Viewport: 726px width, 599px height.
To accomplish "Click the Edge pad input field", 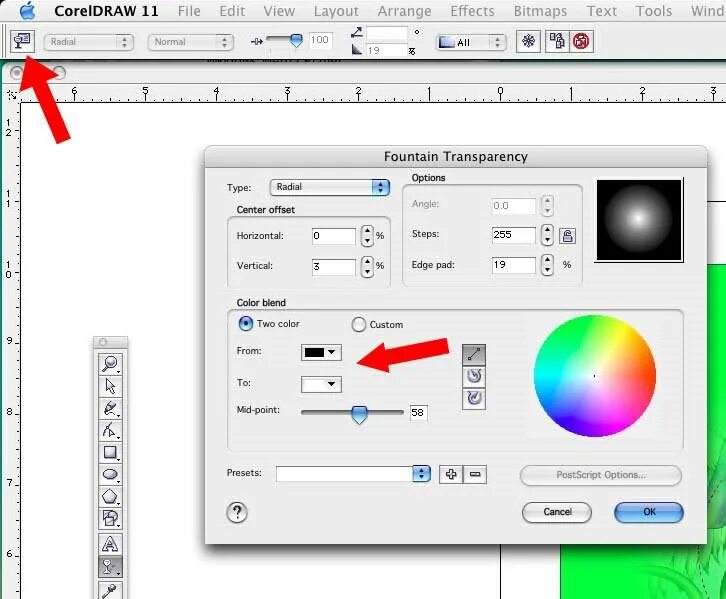I will (514, 265).
